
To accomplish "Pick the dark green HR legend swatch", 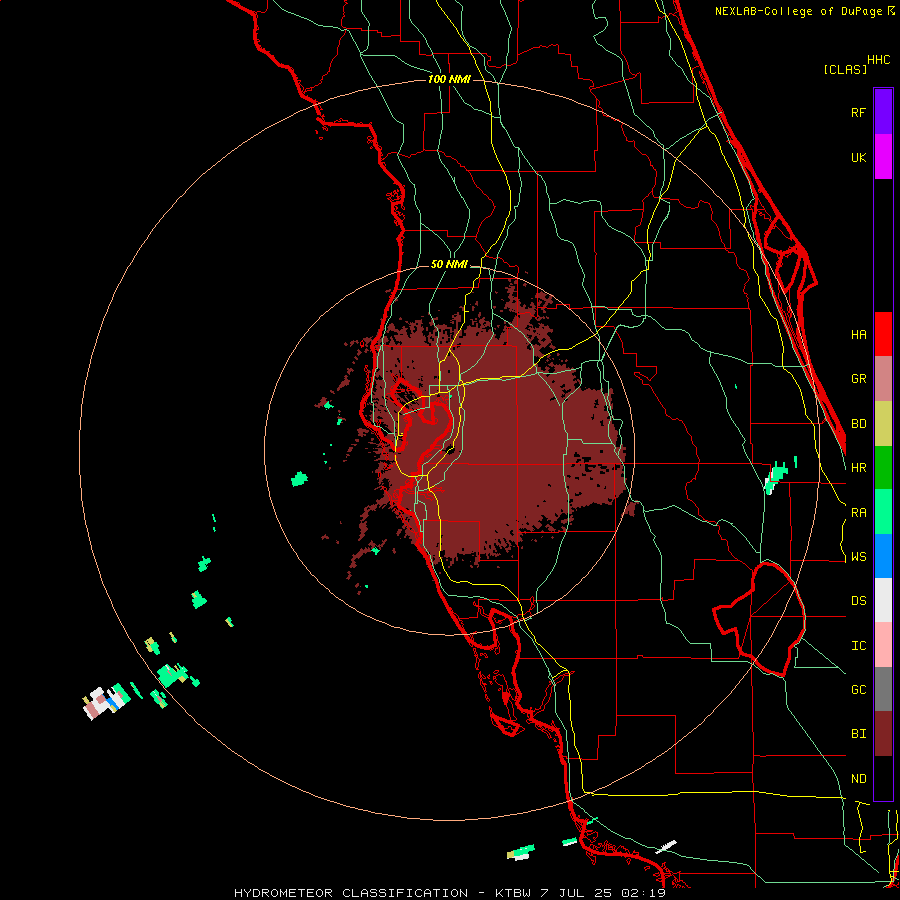I will (x=883, y=468).
